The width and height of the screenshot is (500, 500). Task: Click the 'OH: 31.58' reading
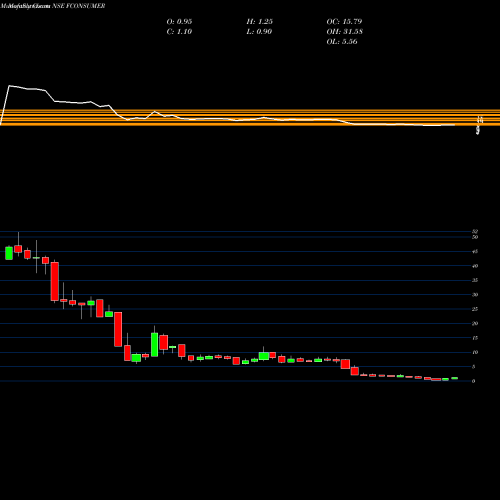344,31
